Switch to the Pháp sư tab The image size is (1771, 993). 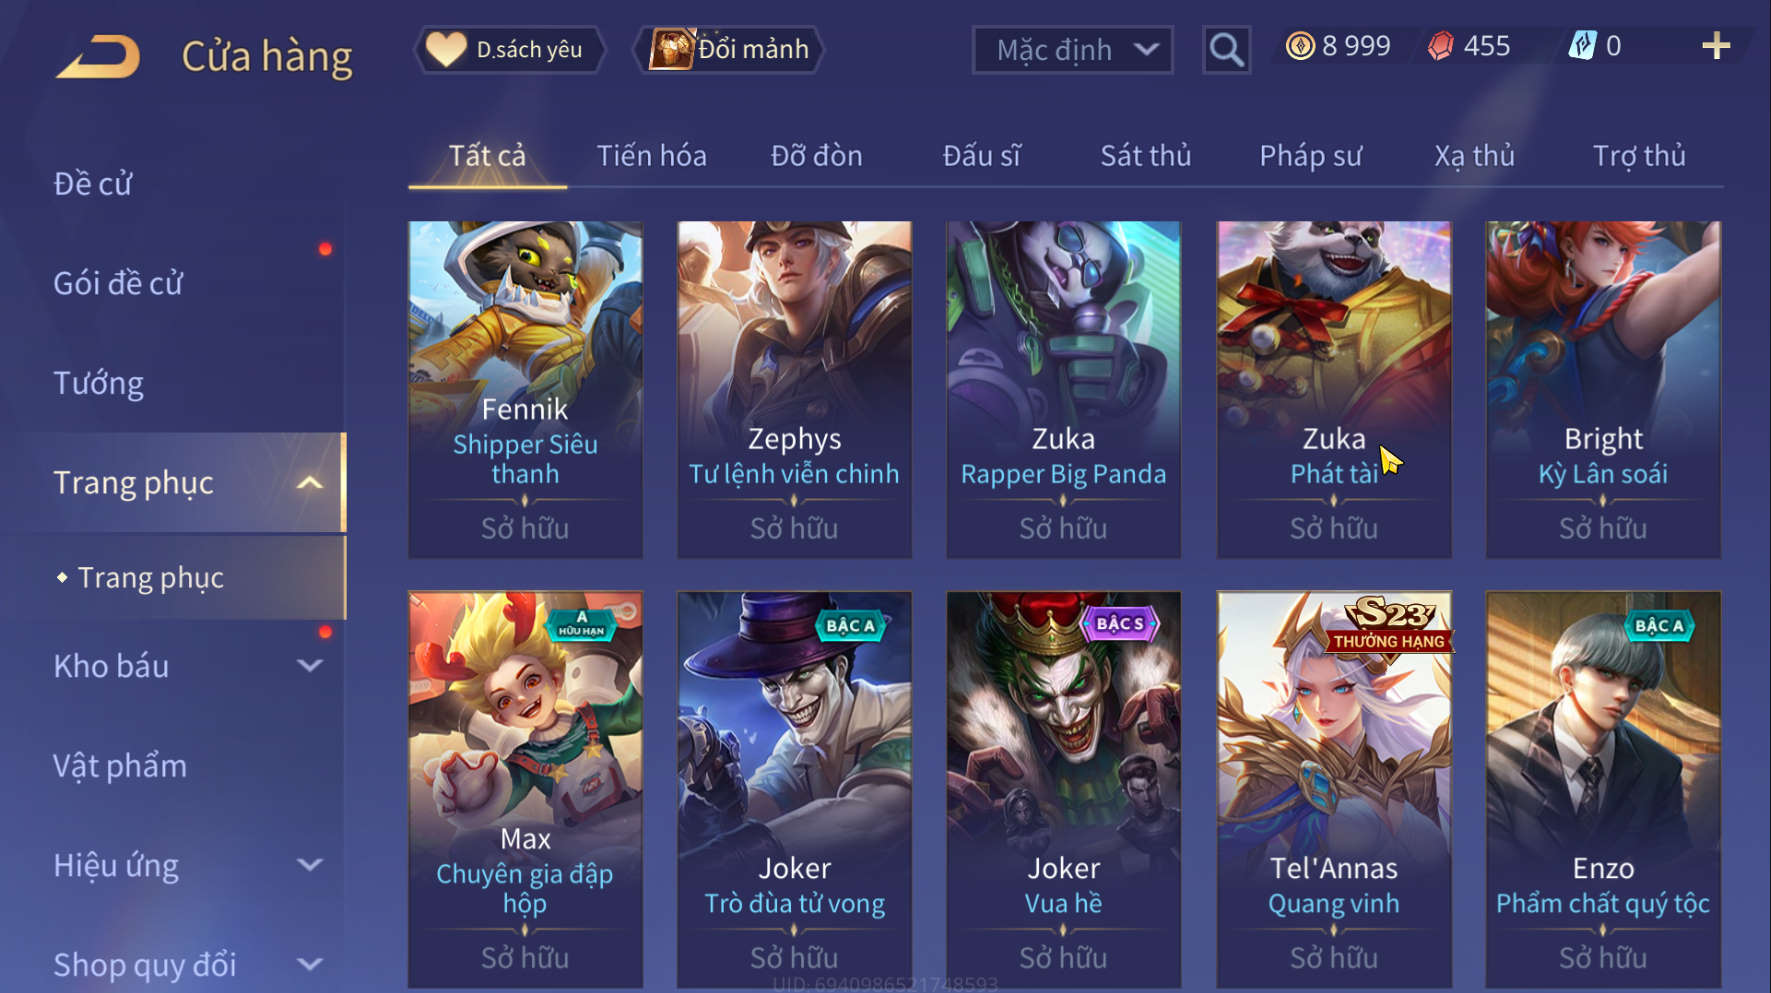coord(1310,156)
